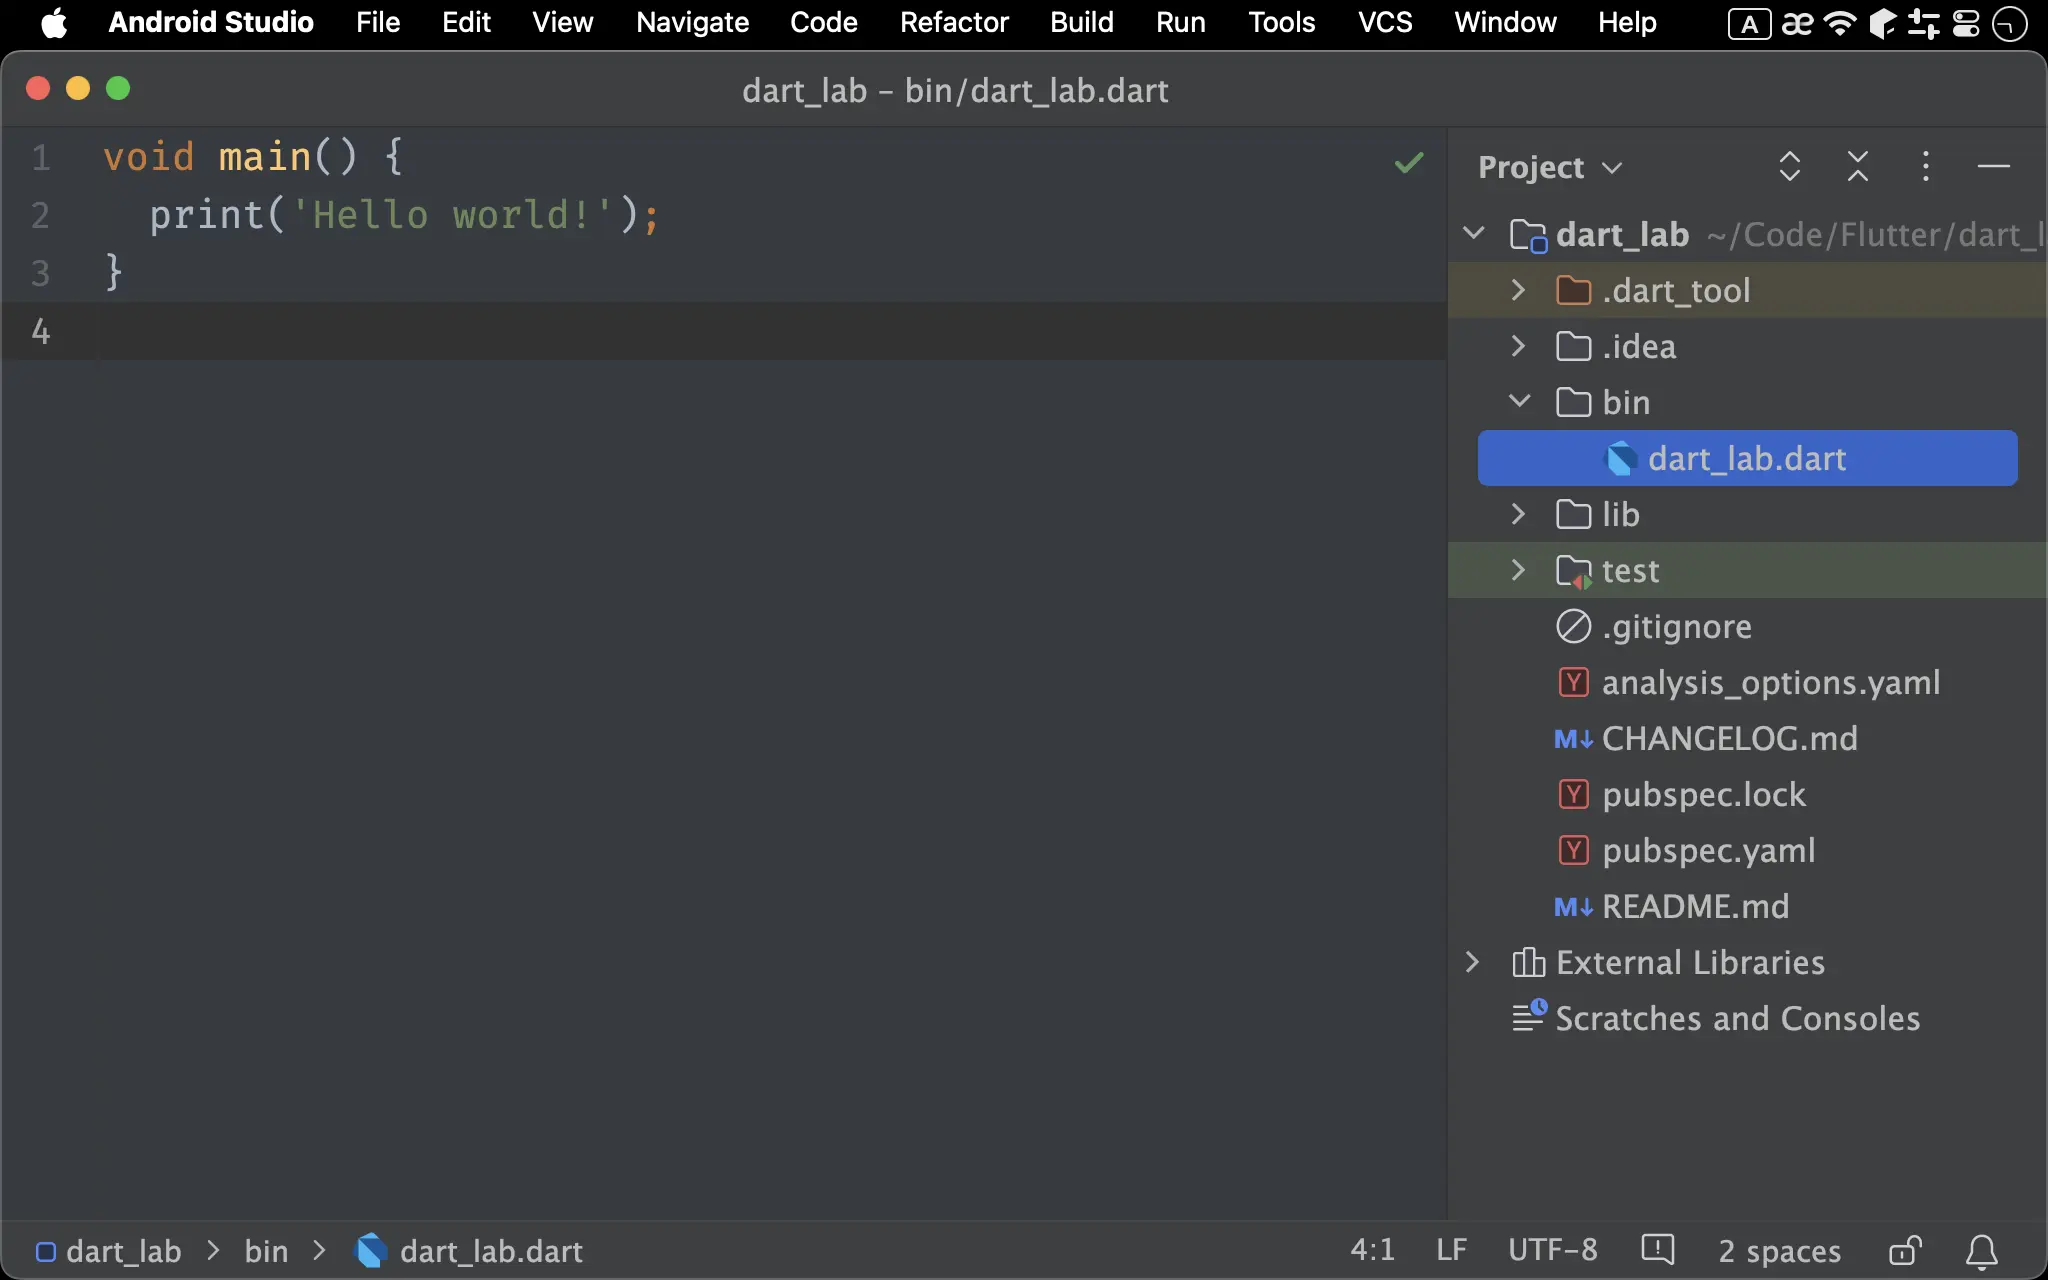Image resolution: width=2048 pixels, height=1280 pixels.
Task: Click the Dart icon in the breadcrumb bar
Action: pyautogui.click(x=371, y=1251)
